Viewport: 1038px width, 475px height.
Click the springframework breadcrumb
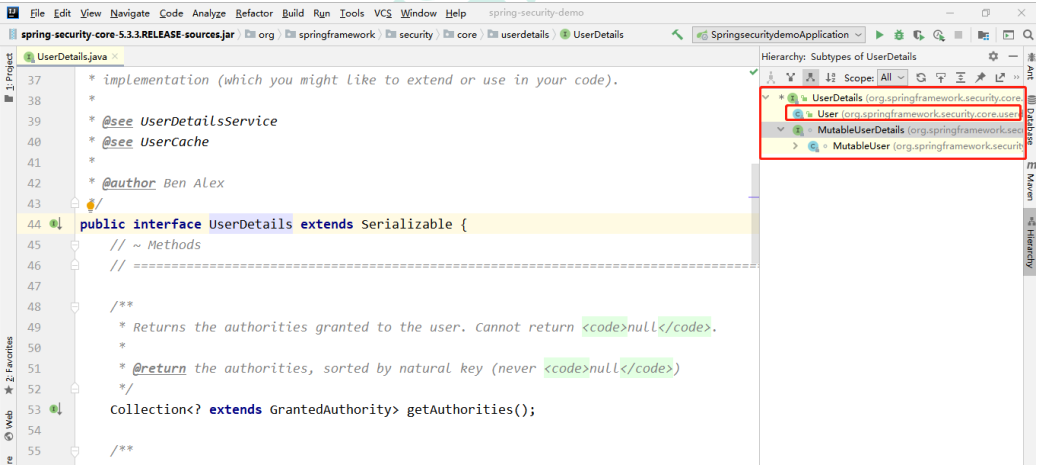(332, 34)
